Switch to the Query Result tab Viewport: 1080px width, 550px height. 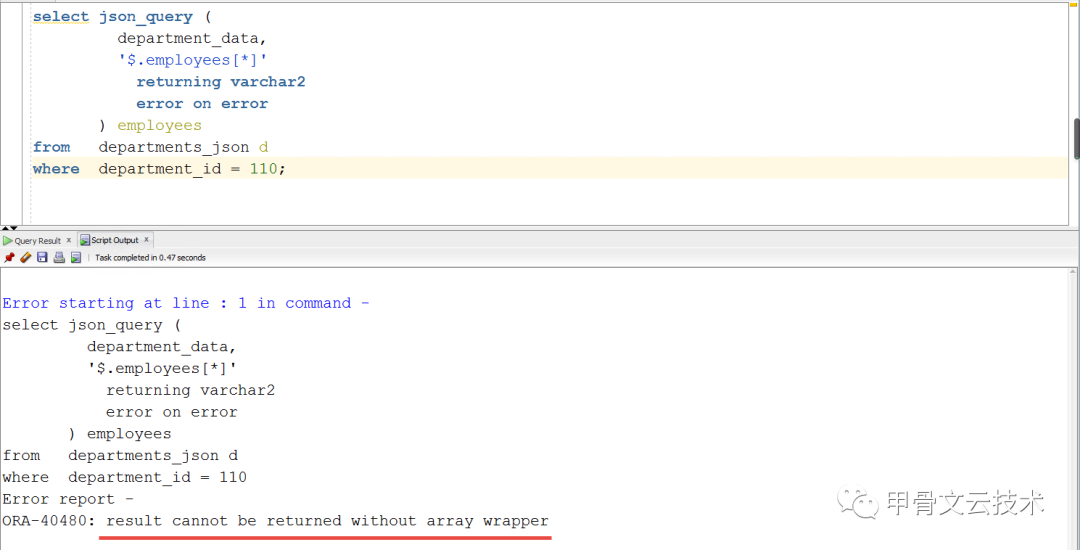(38, 241)
